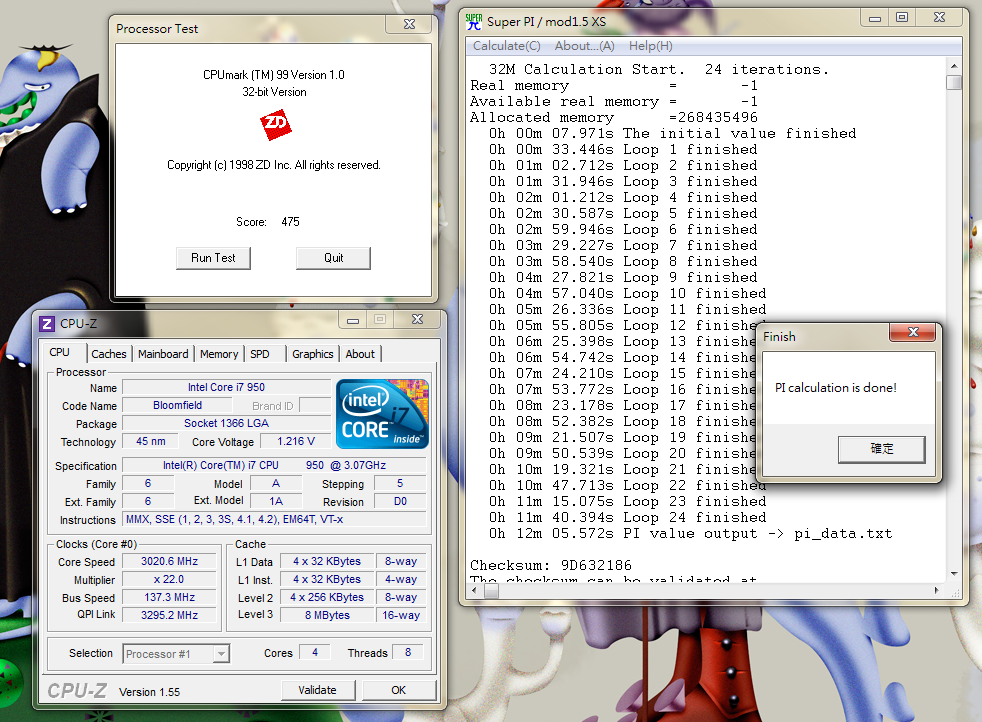The height and width of the screenshot is (722, 982).
Task: Switch to the Graphics tab
Action: click(313, 354)
